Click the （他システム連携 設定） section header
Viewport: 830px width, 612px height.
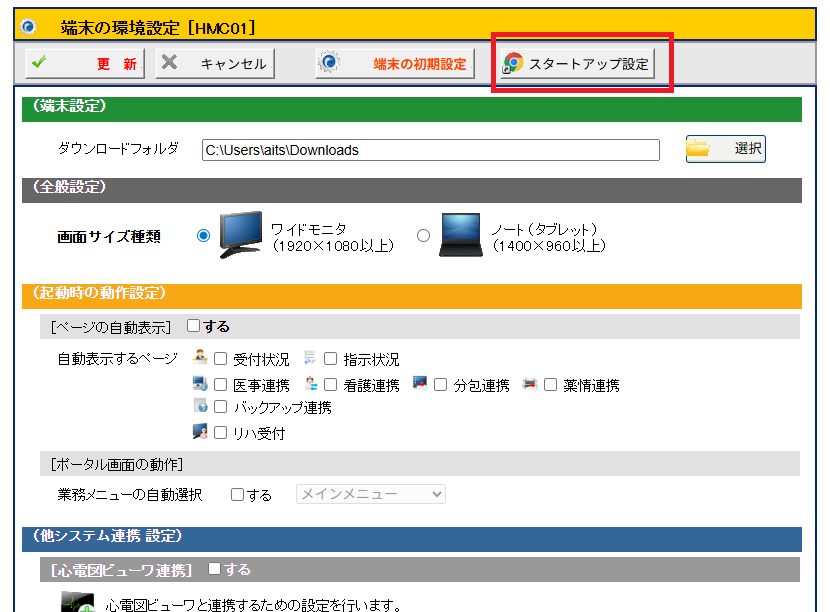412,539
